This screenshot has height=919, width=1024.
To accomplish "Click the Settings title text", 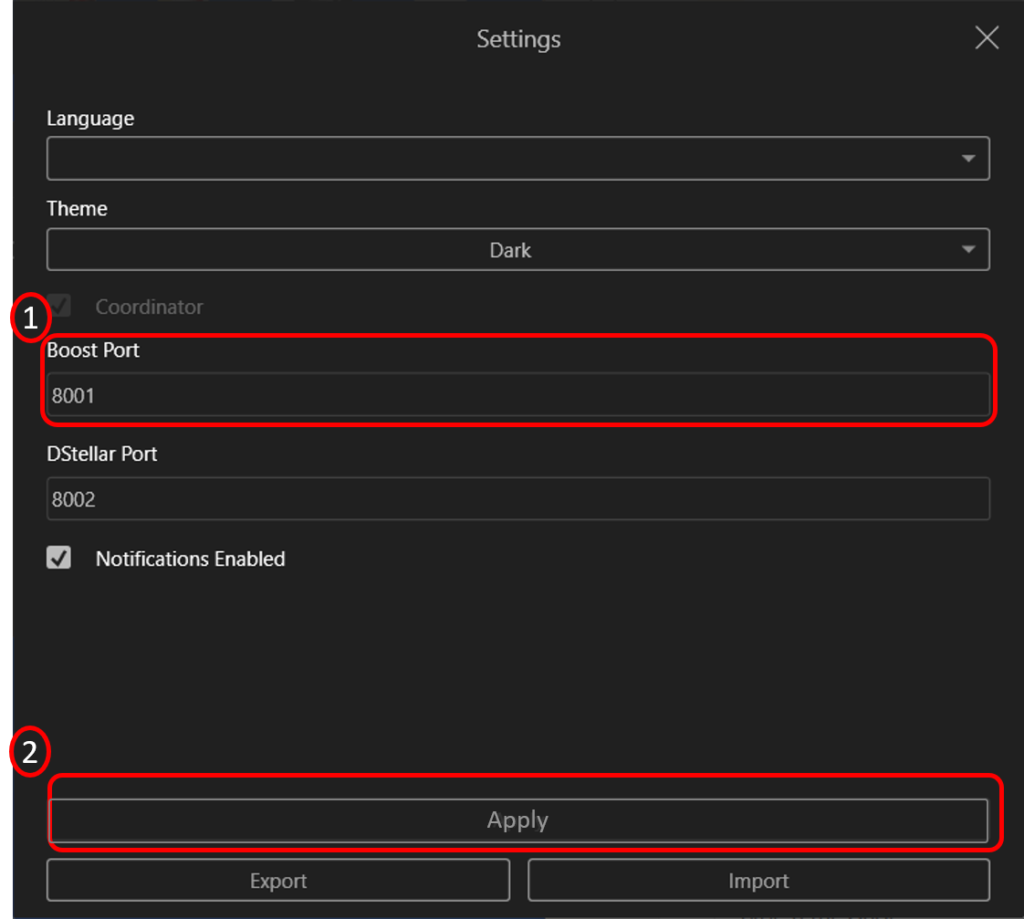I will (518, 40).
